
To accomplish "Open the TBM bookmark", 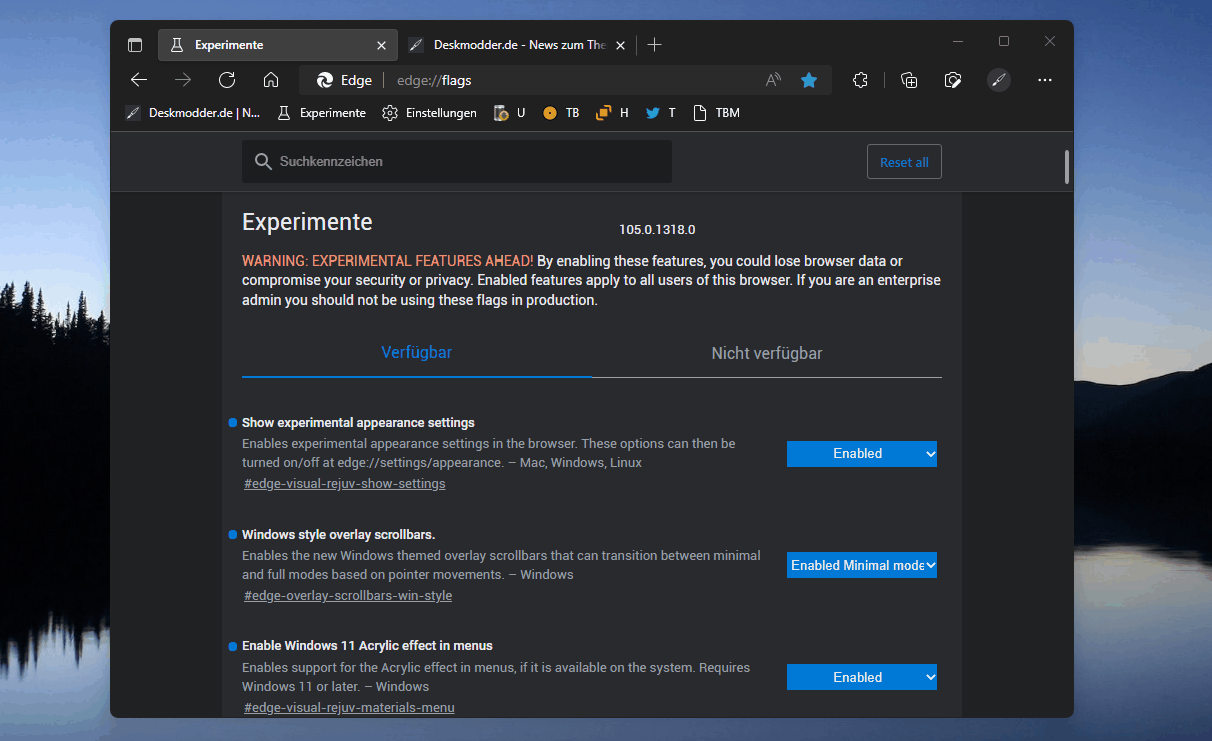I will pyautogui.click(x=716, y=113).
